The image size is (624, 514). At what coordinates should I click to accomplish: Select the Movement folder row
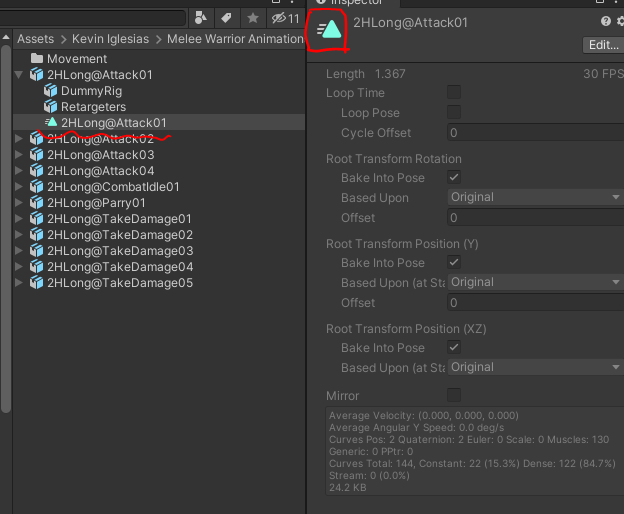click(159, 58)
